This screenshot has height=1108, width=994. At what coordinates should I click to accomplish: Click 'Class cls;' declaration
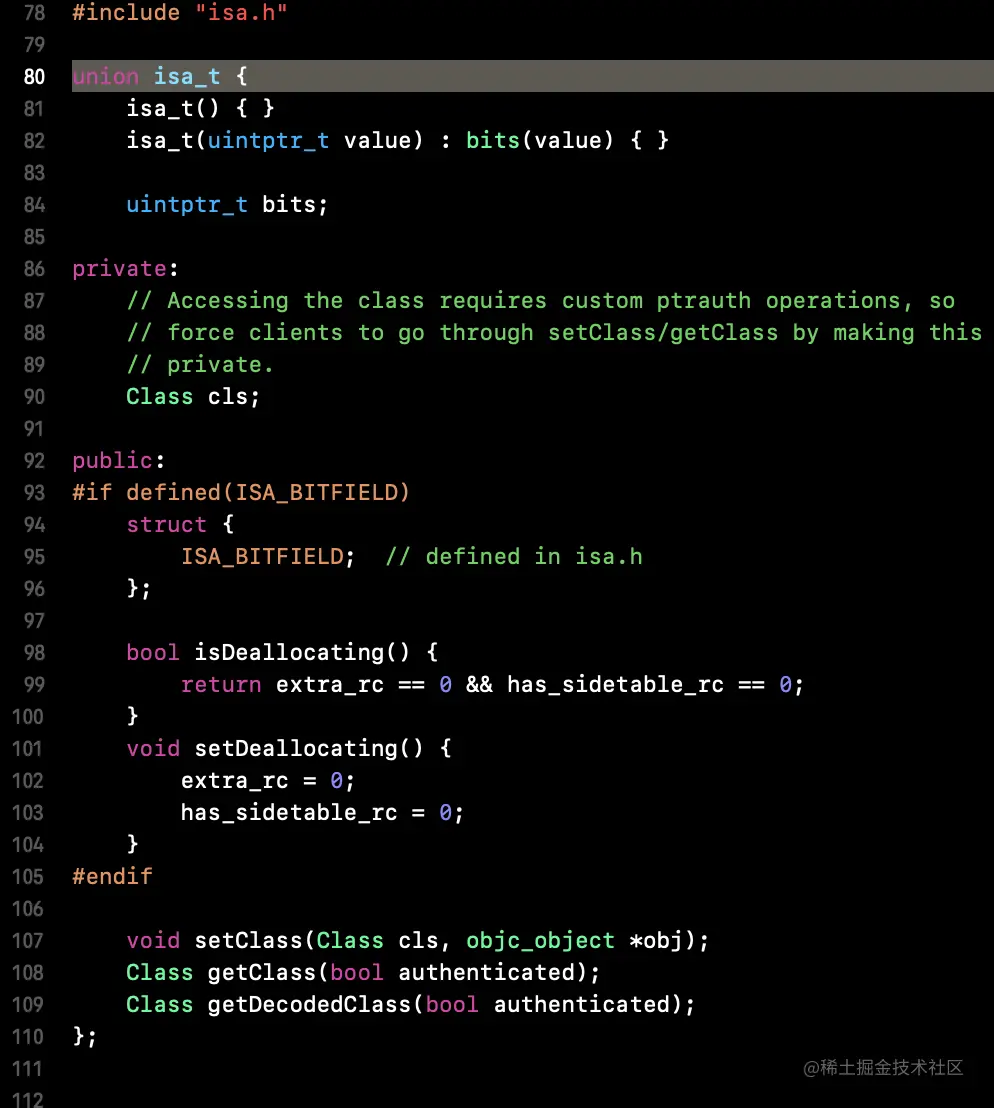(x=193, y=396)
